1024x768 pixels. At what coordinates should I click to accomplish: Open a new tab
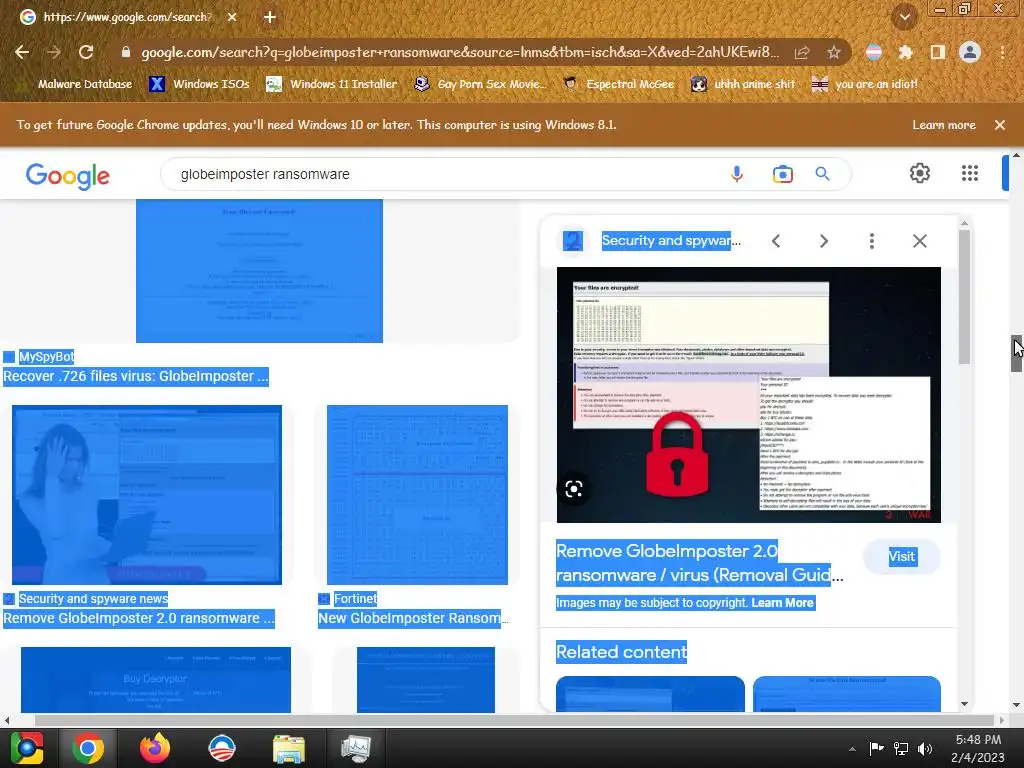(270, 17)
